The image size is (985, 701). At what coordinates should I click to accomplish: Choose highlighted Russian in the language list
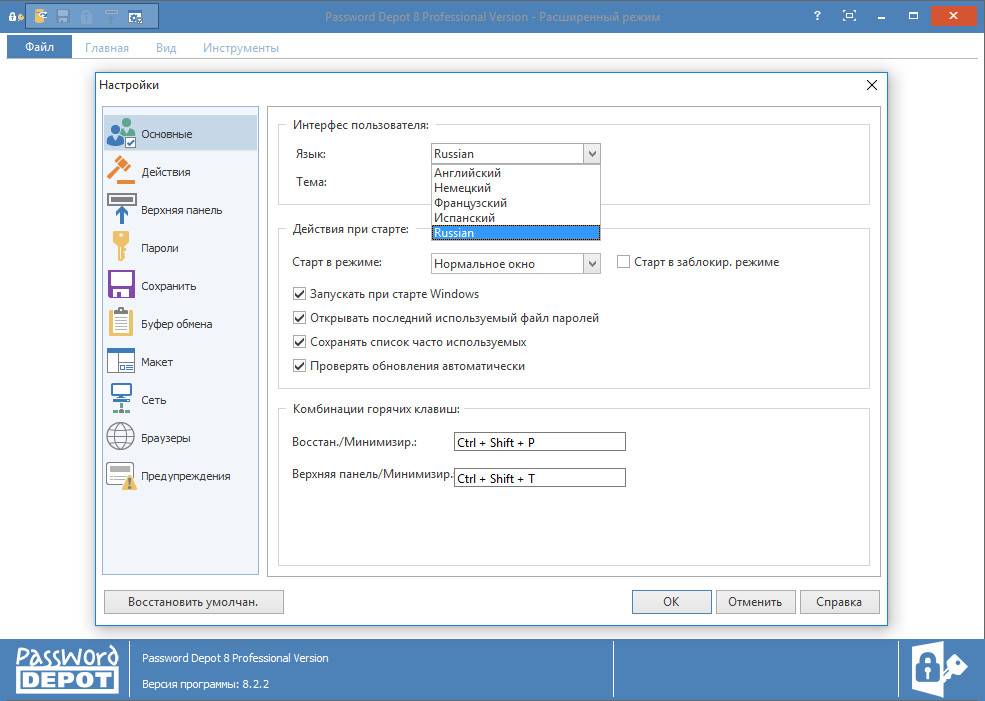pyautogui.click(x=516, y=232)
